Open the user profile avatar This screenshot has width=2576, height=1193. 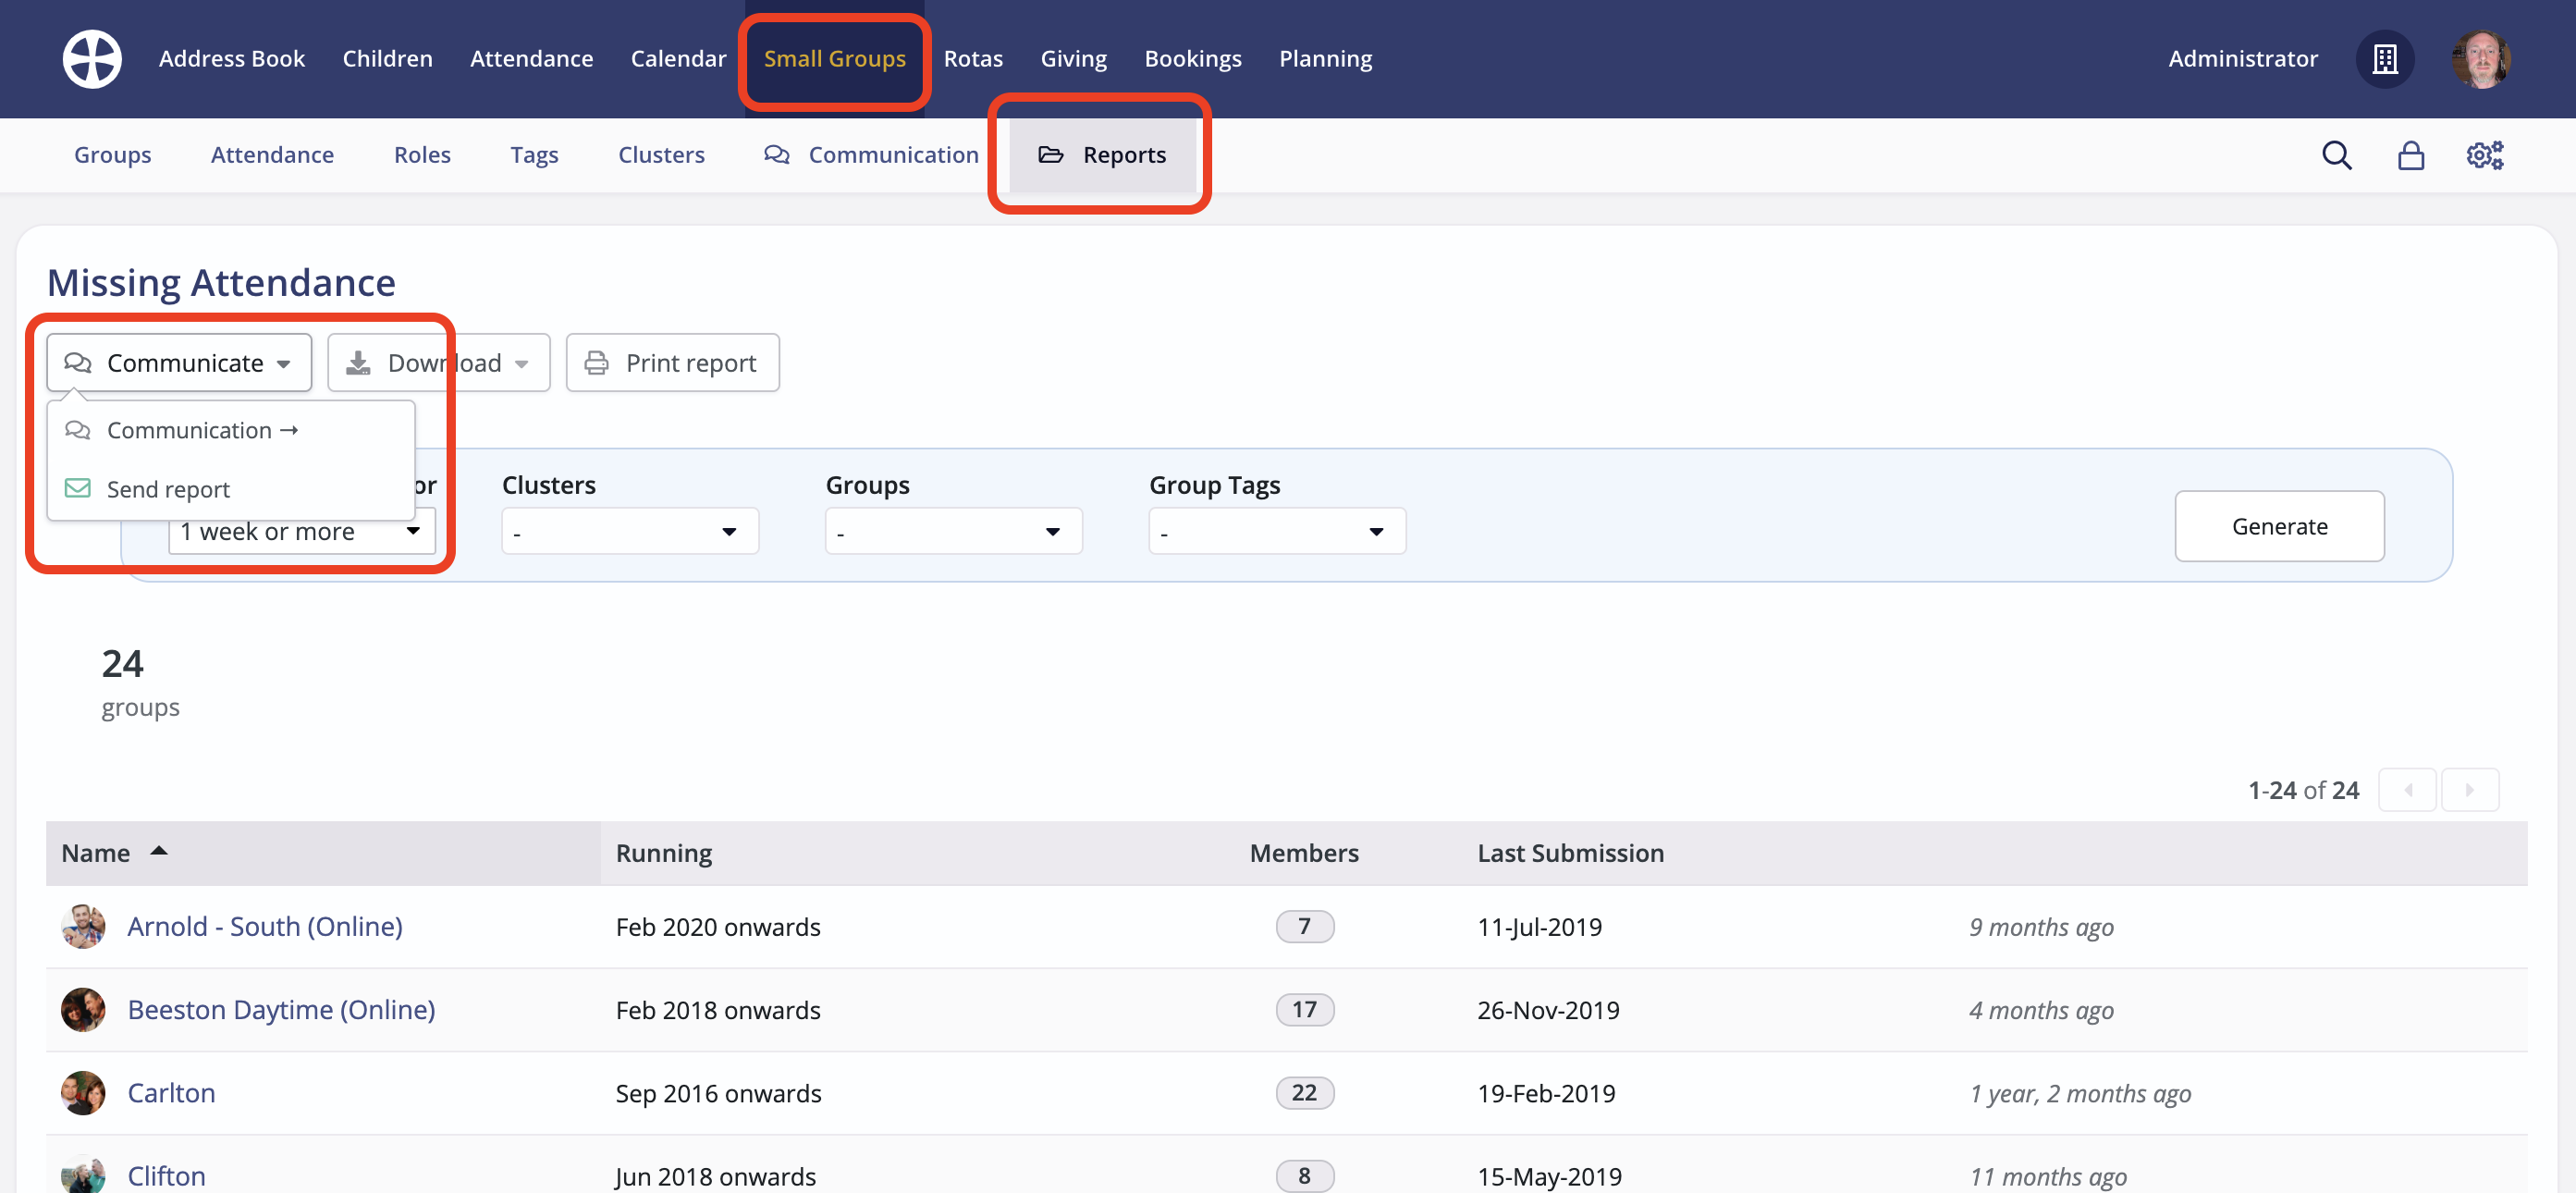[2480, 59]
